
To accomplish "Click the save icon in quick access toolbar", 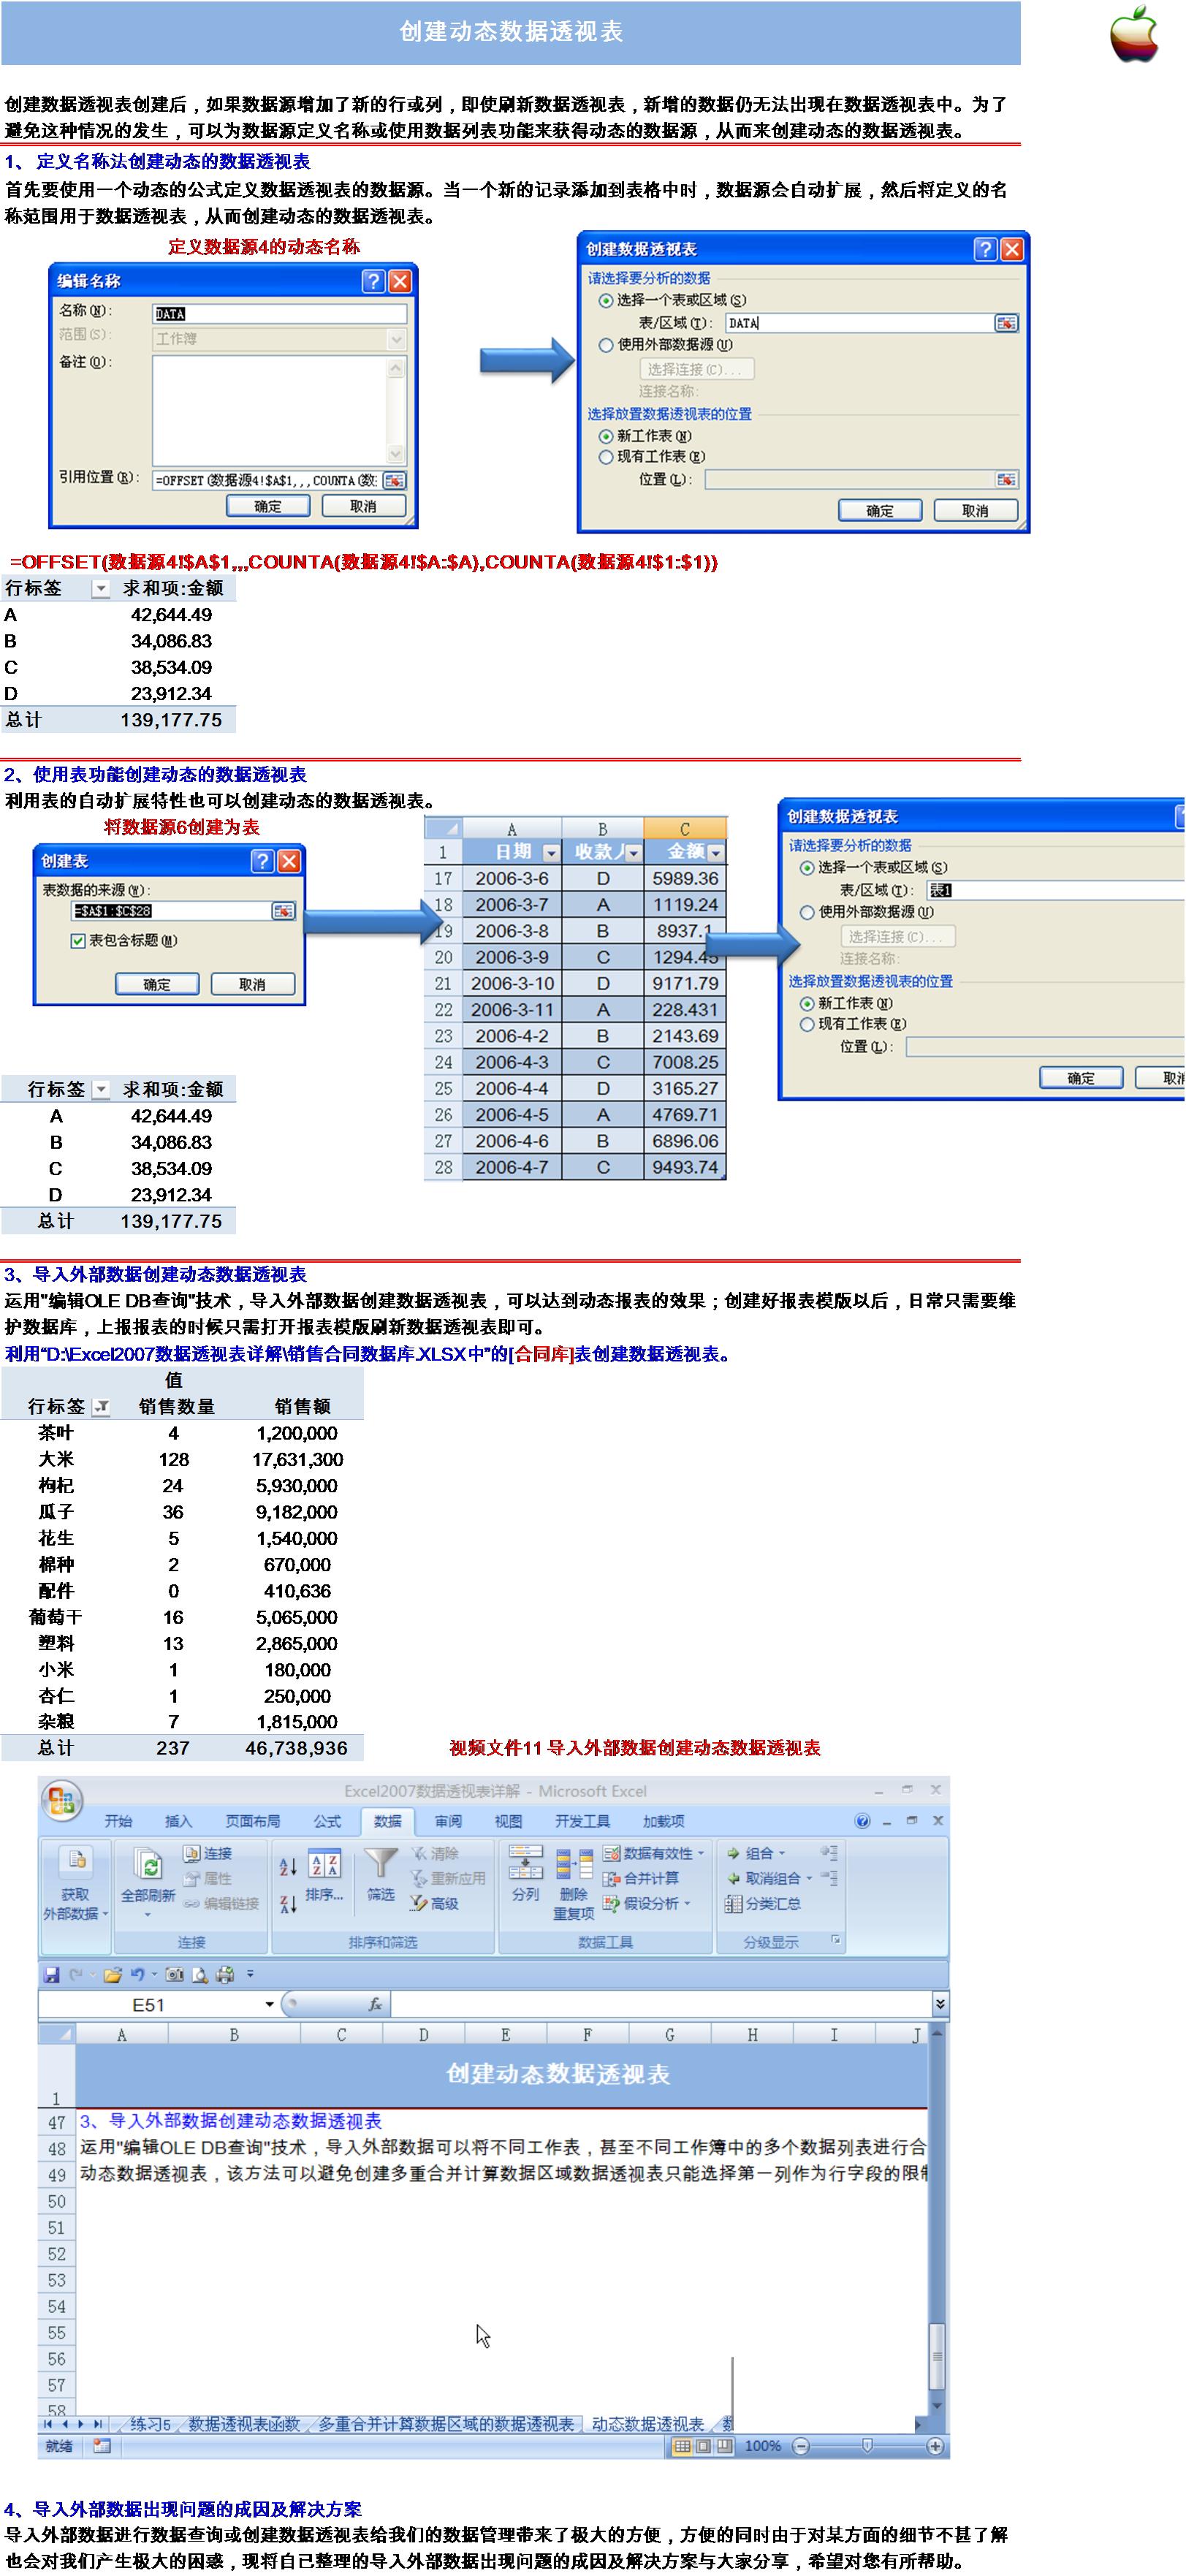I will click(52, 1974).
